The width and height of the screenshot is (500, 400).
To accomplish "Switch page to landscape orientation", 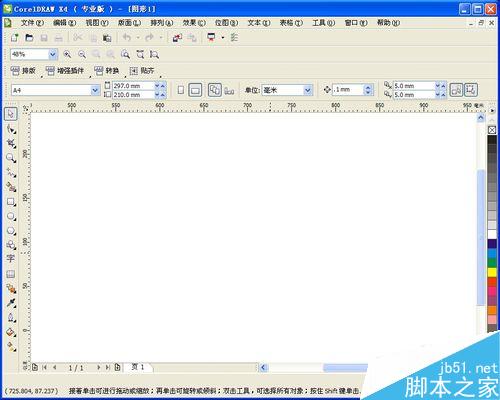I will (195, 90).
